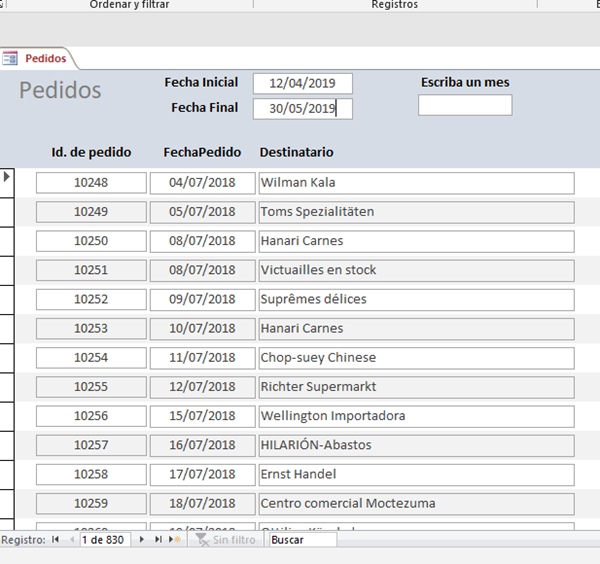
Task: Go to next record arrow
Action: pyautogui.click(x=142, y=540)
